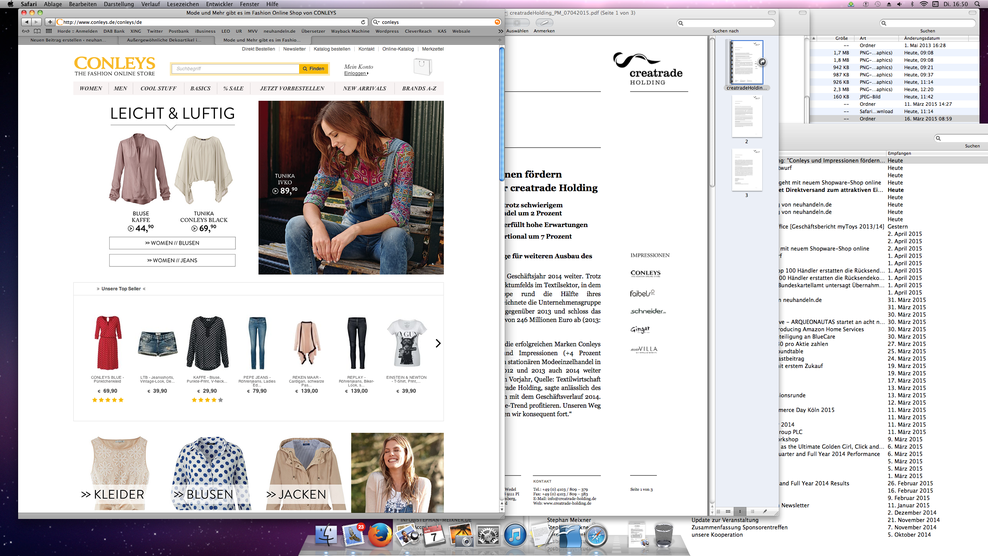This screenshot has height=556, width=988.
Task: Open Mail in the Dock
Action: coord(353,536)
